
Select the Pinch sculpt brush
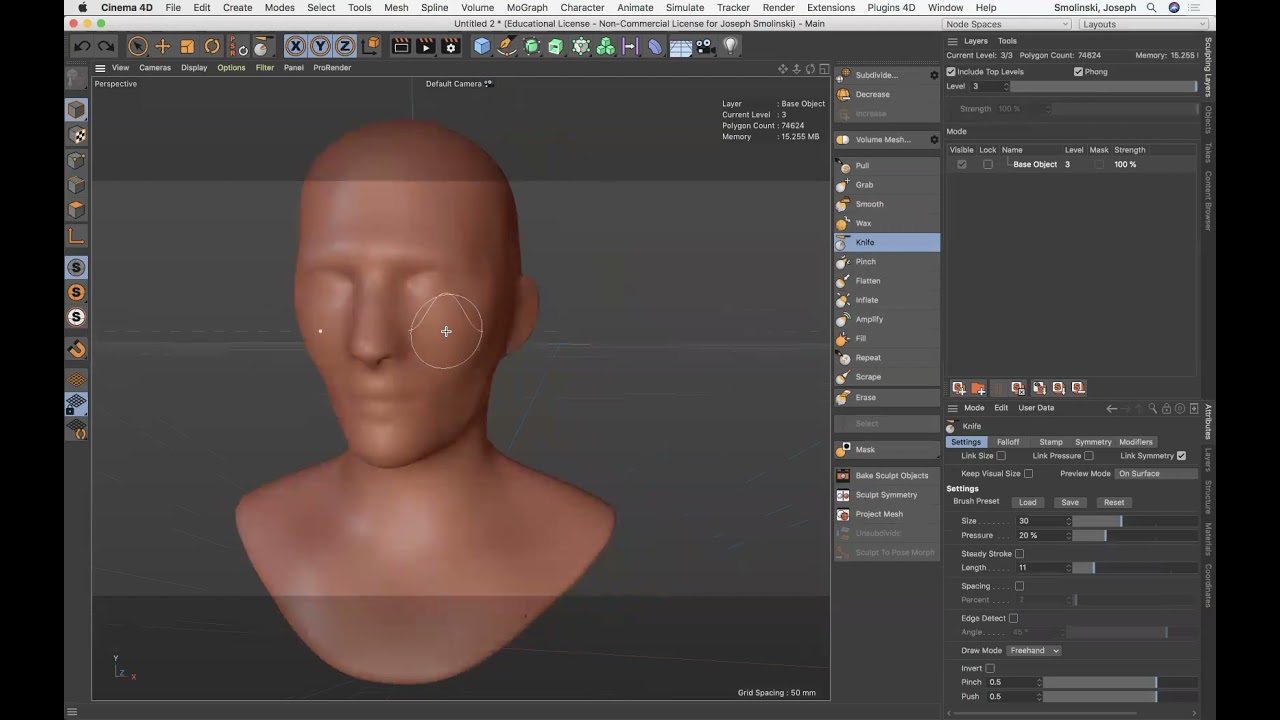tap(887, 261)
